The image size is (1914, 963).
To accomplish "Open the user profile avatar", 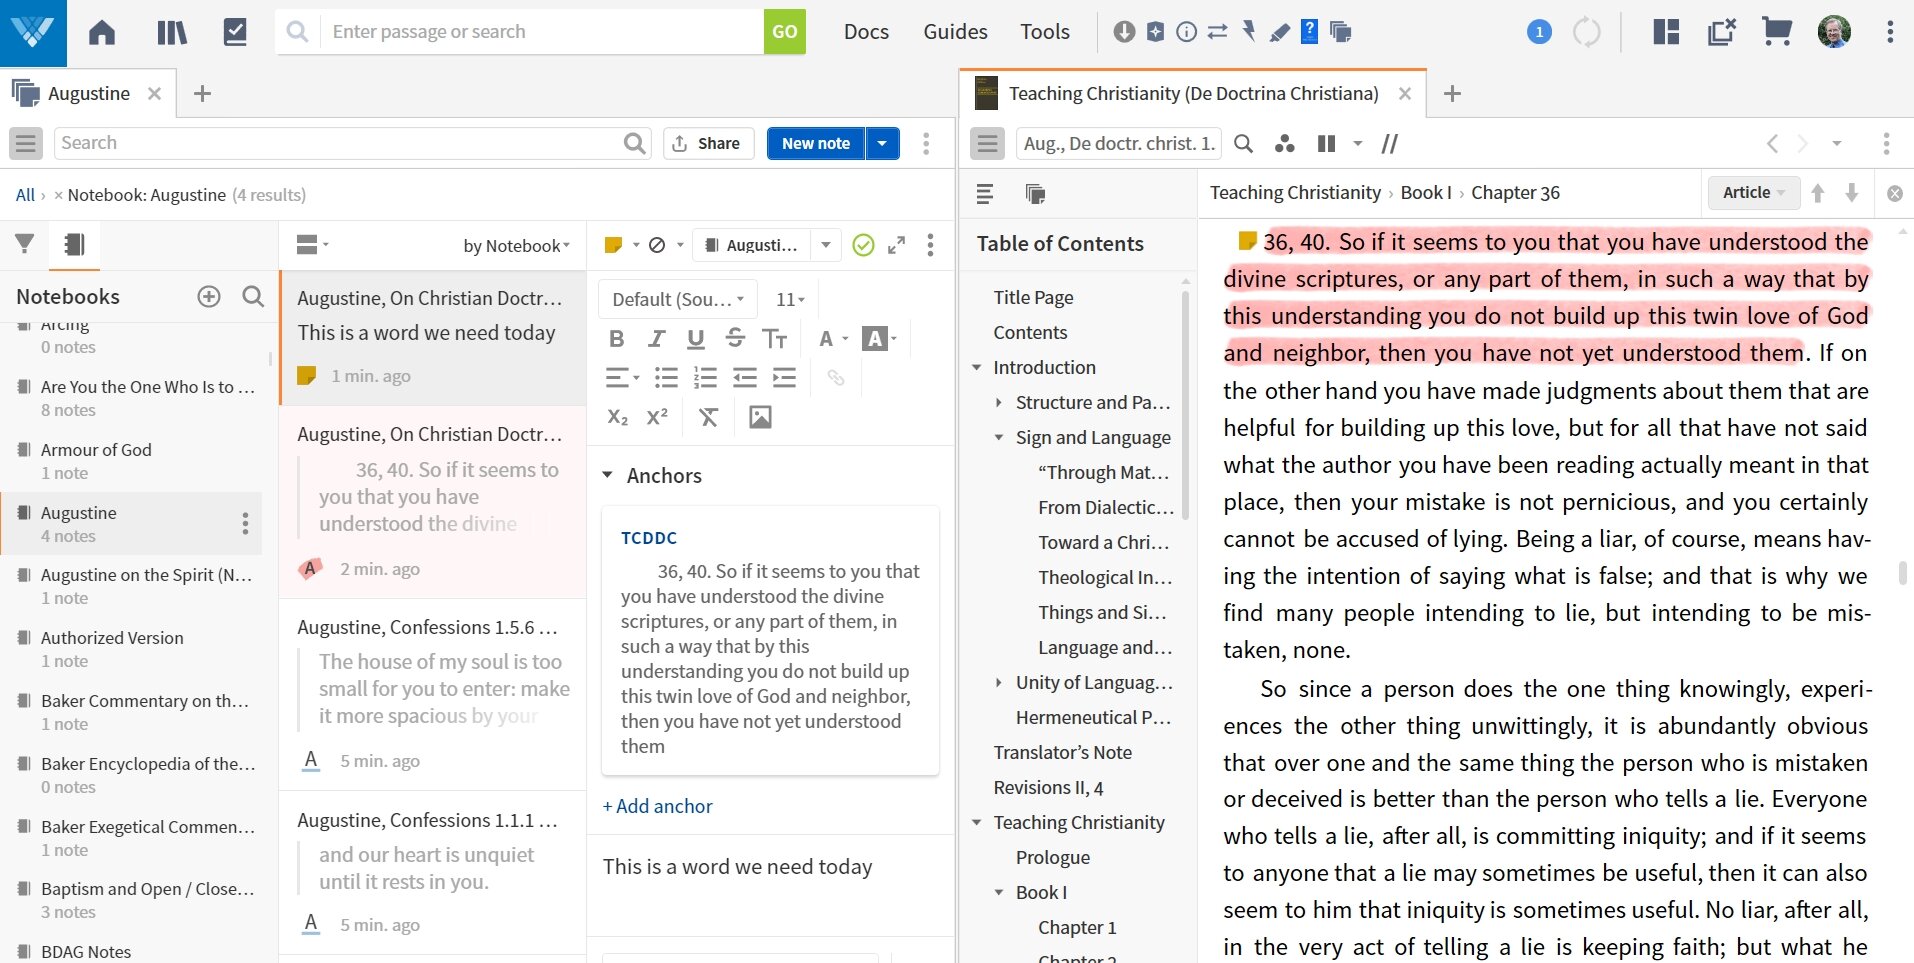I will click(1834, 32).
